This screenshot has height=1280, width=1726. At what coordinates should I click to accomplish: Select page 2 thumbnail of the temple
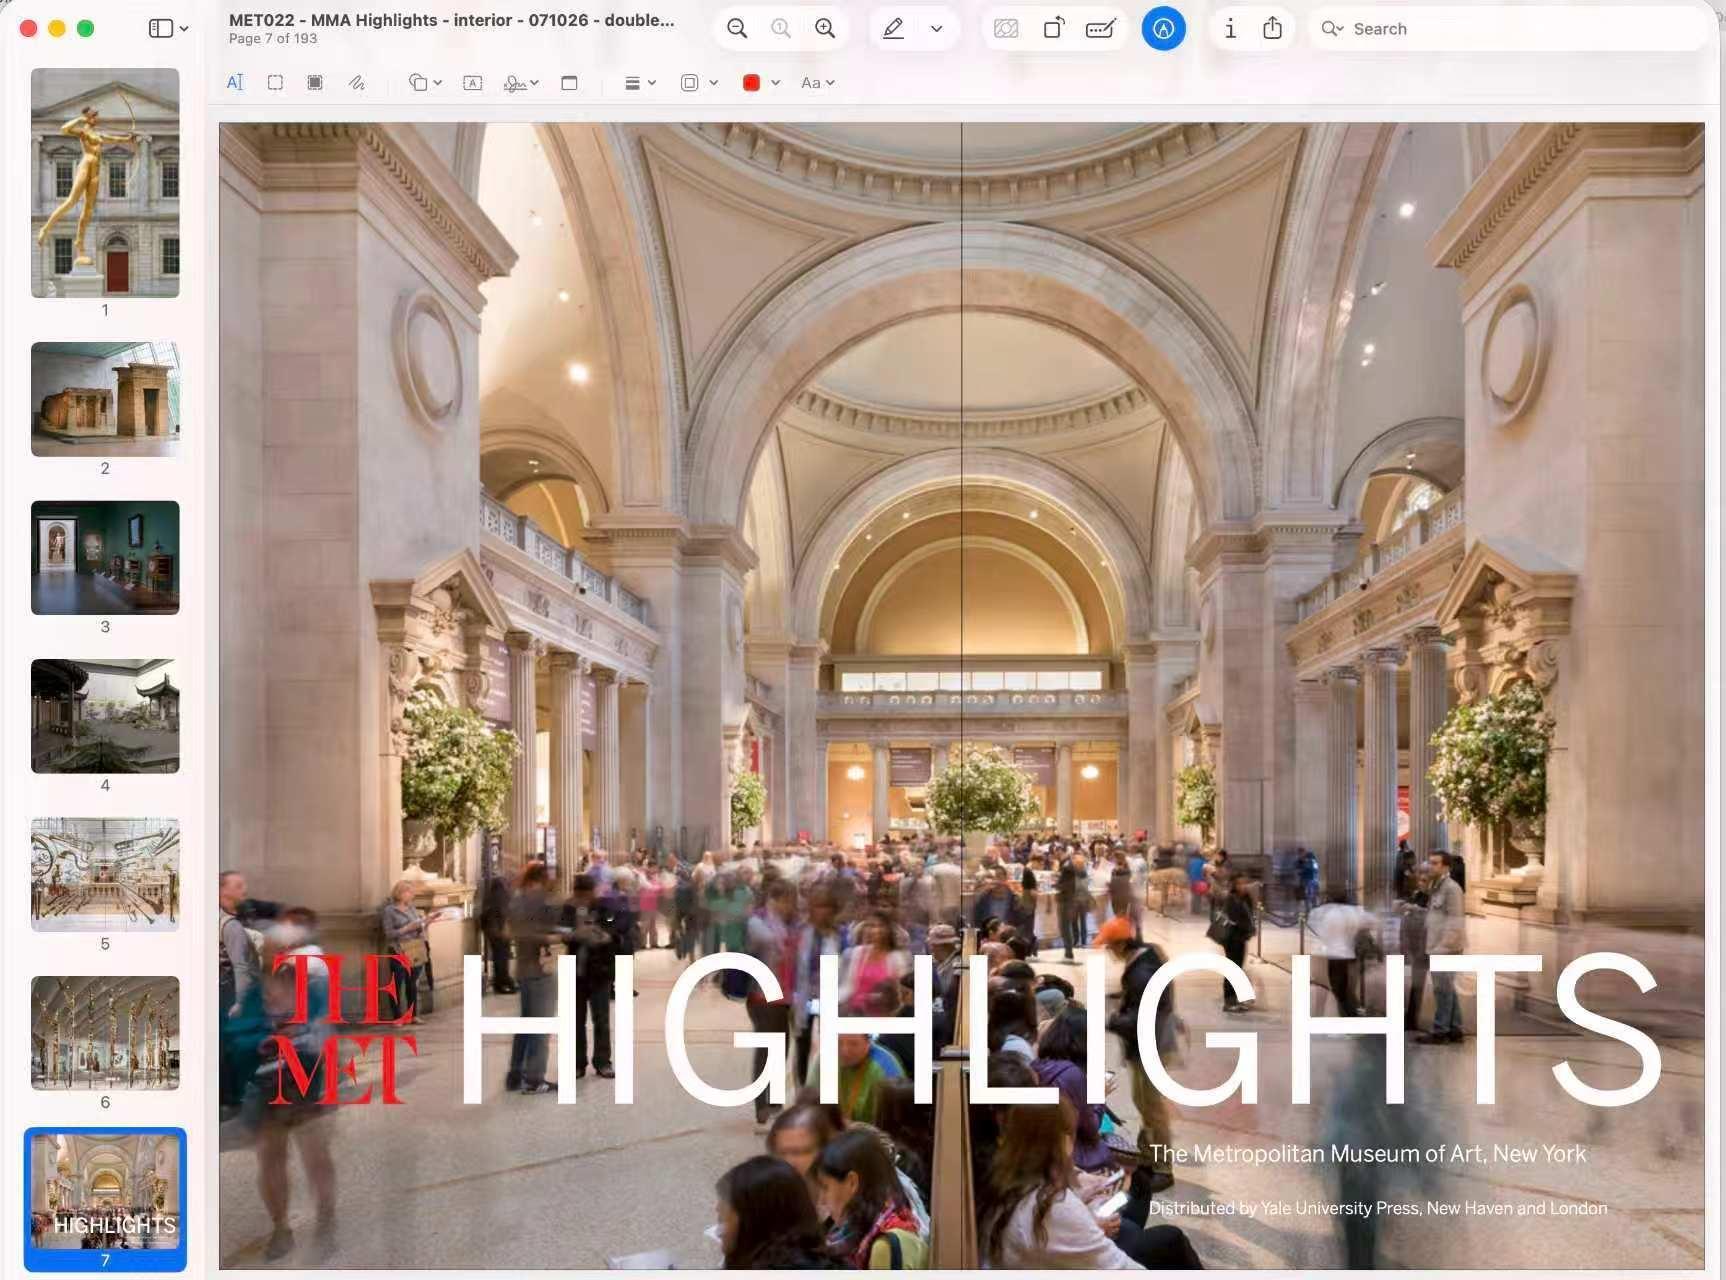tap(105, 400)
